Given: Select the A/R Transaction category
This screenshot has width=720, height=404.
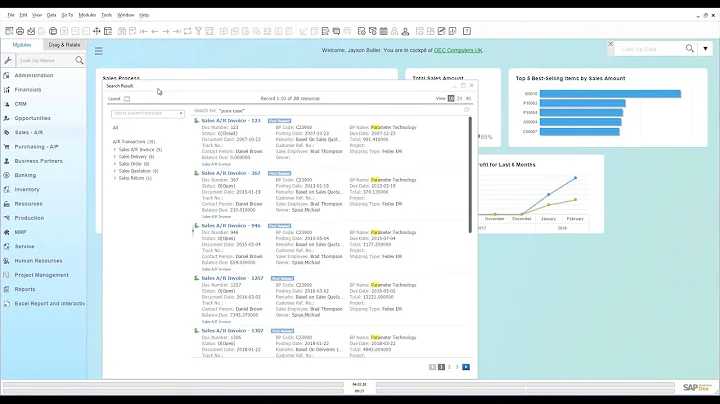Looking at the screenshot, I should click(x=134, y=142).
